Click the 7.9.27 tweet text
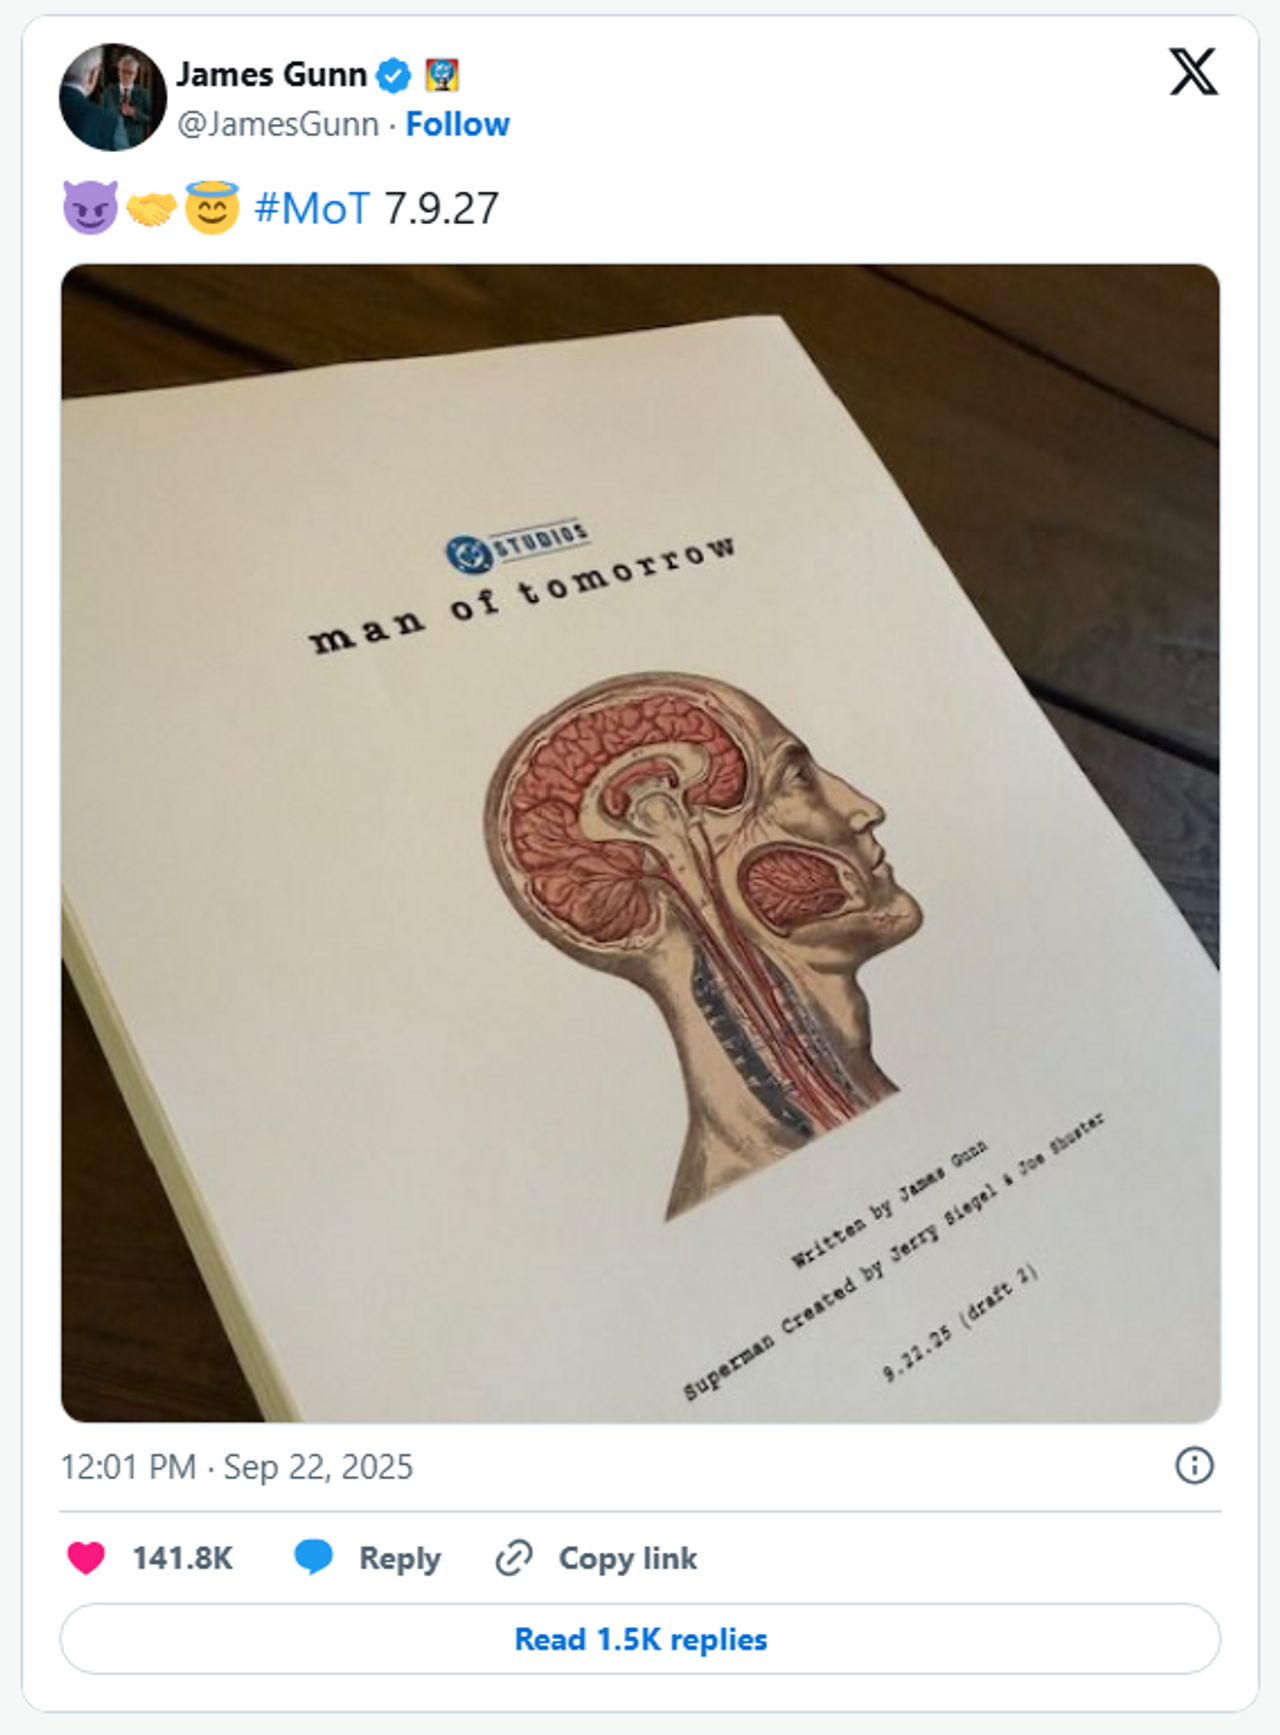The height and width of the screenshot is (1735, 1280). pos(441,208)
